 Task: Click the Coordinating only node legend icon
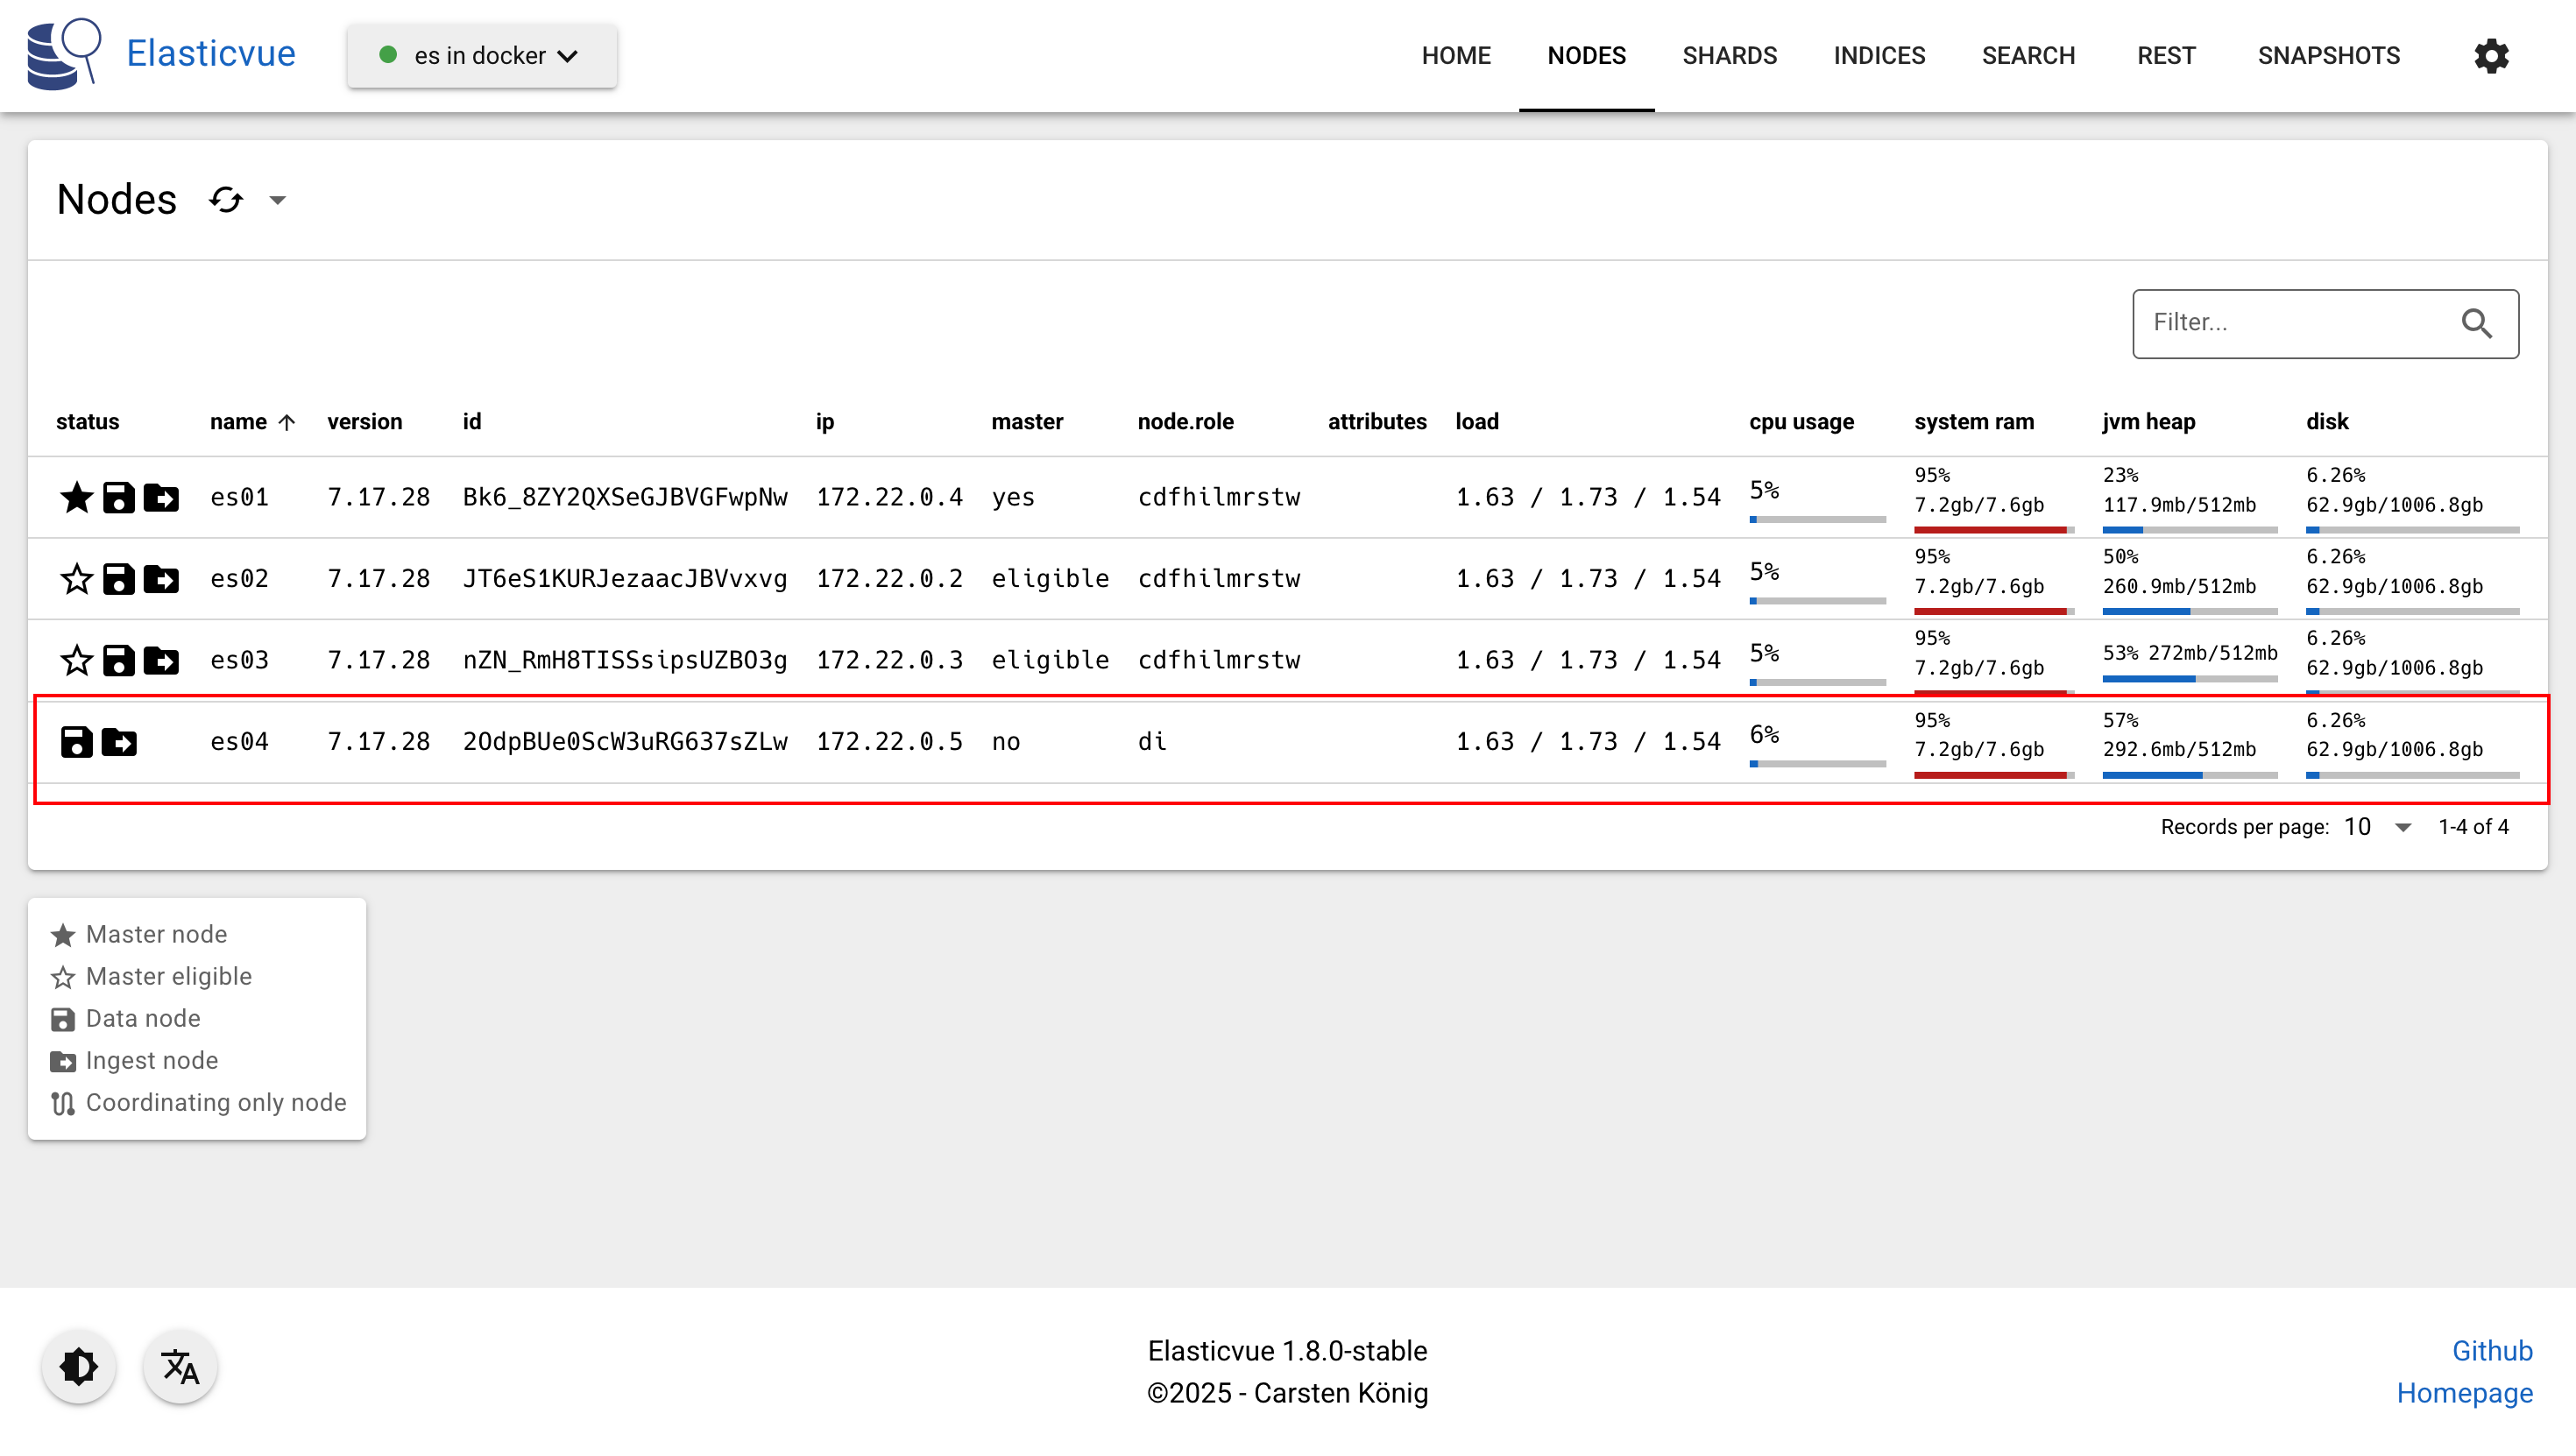tap(63, 1103)
